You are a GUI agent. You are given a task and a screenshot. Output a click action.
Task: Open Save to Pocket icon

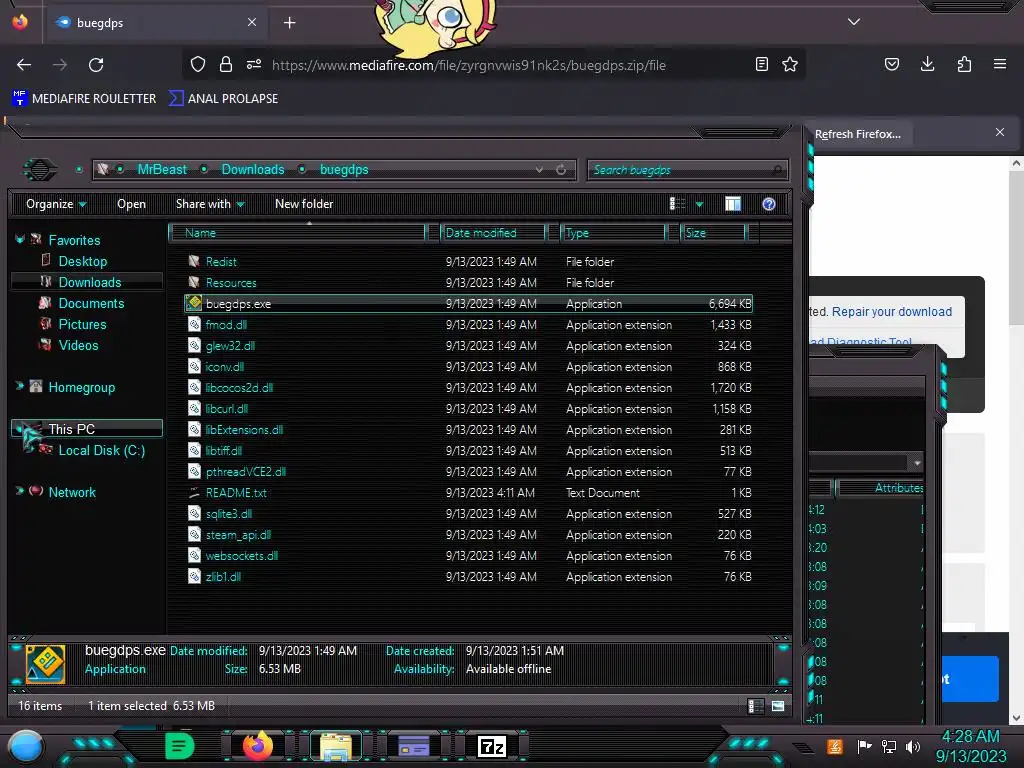(x=892, y=64)
